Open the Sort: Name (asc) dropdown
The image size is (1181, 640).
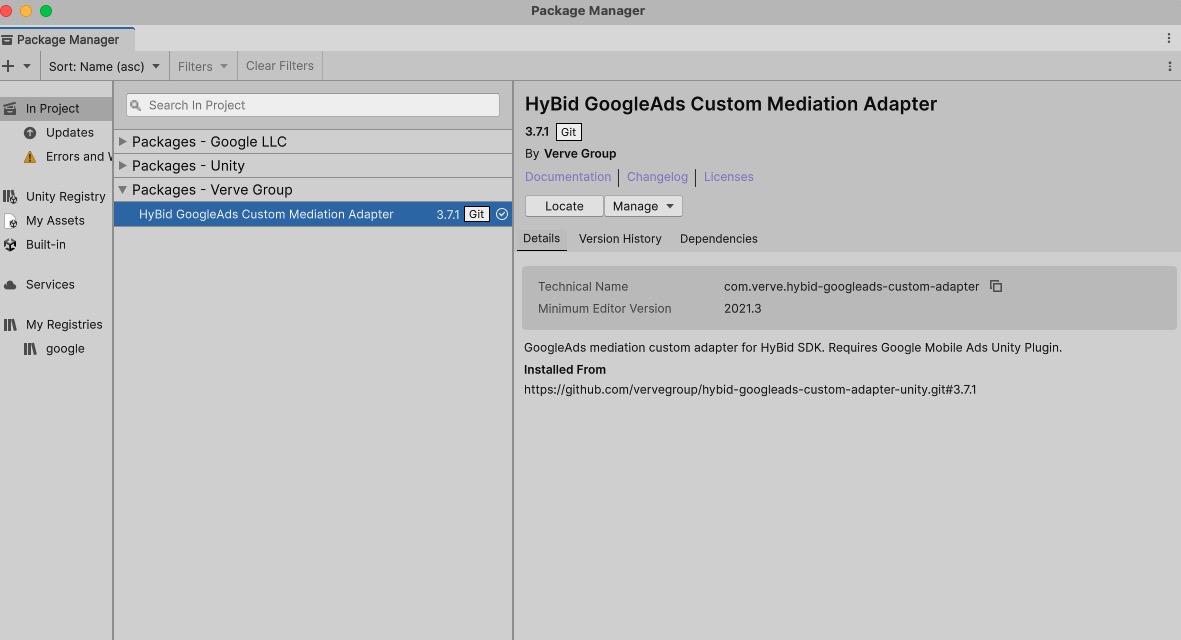tap(104, 66)
